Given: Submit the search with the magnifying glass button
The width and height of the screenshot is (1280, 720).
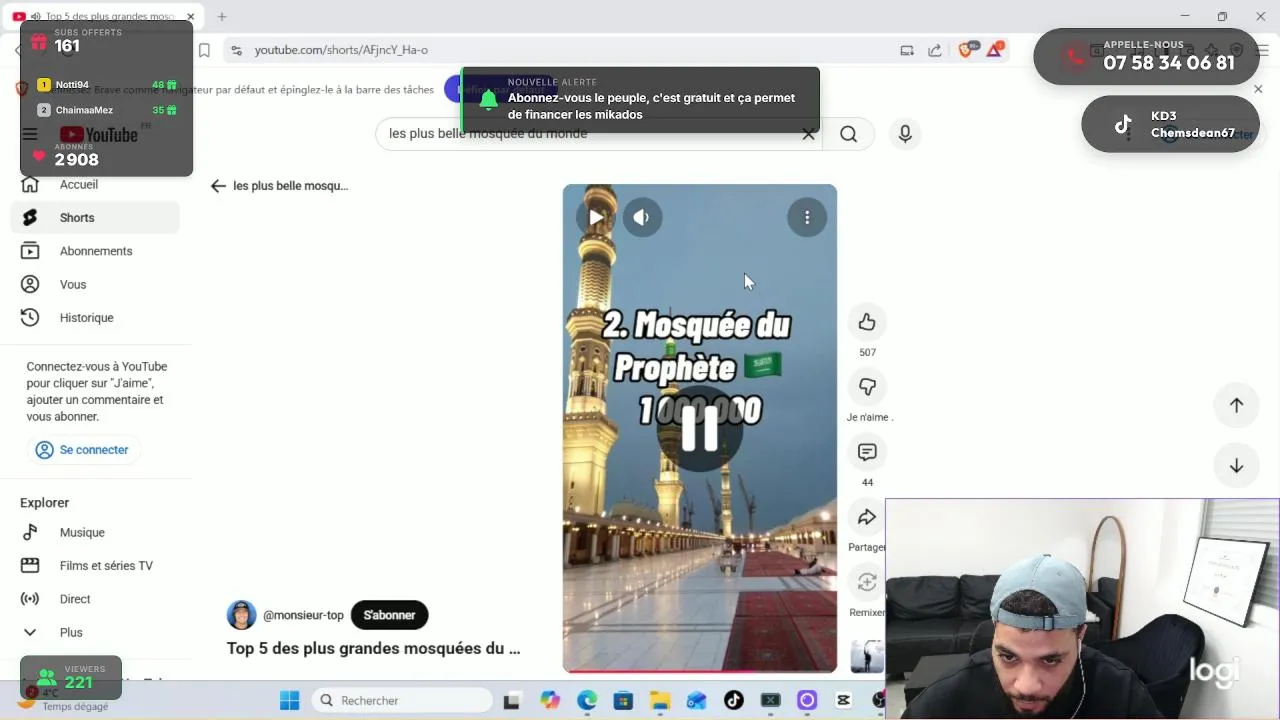Looking at the screenshot, I should (x=848, y=134).
